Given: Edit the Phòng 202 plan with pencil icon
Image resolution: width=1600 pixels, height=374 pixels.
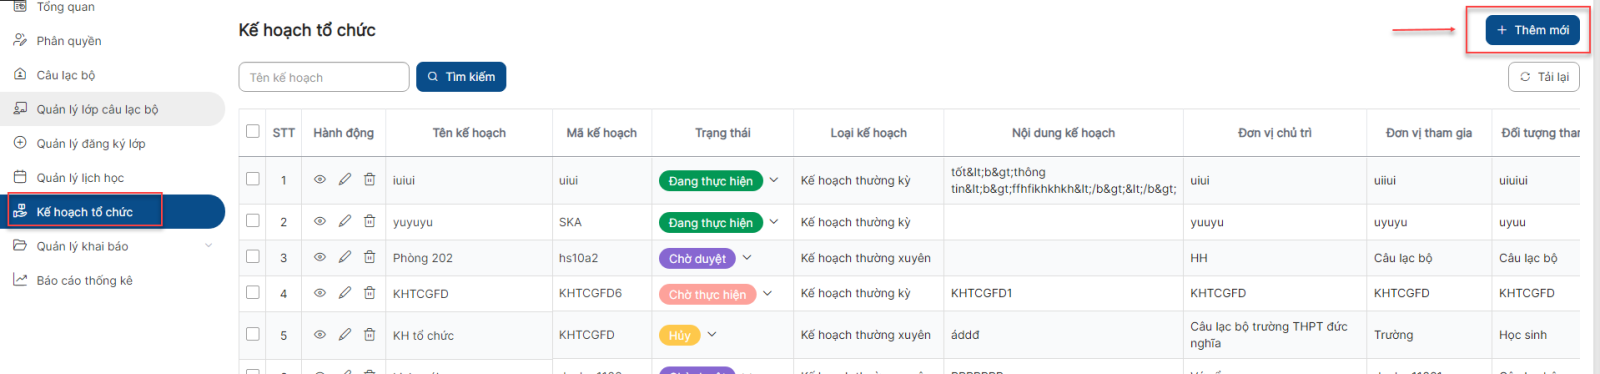Looking at the screenshot, I should 345,257.
